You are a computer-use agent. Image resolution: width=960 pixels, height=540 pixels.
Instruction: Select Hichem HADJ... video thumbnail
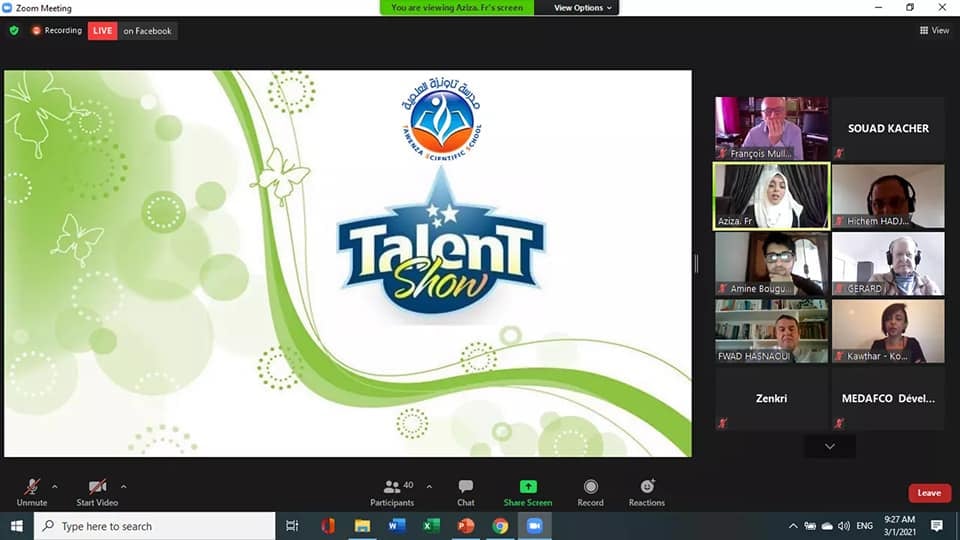[888, 196]
